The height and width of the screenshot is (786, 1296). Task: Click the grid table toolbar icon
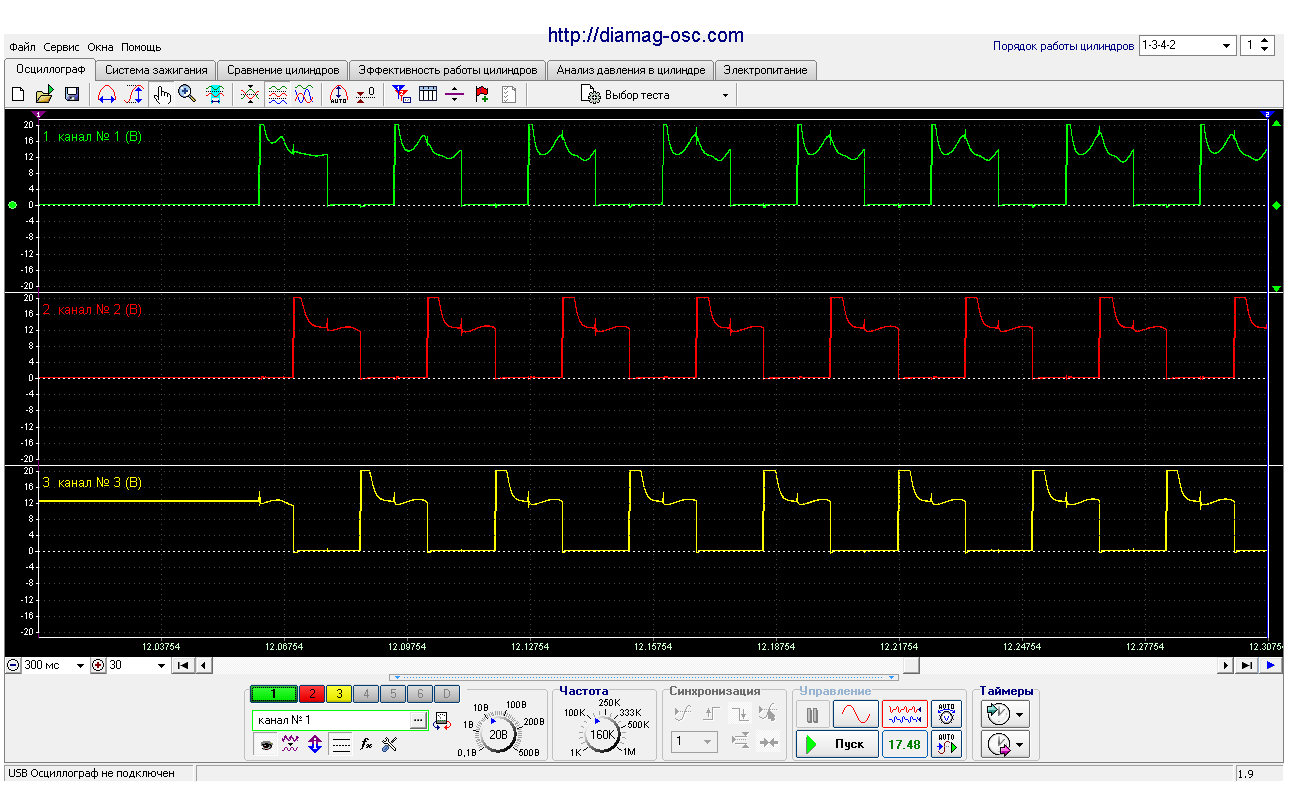pos(428,95)
